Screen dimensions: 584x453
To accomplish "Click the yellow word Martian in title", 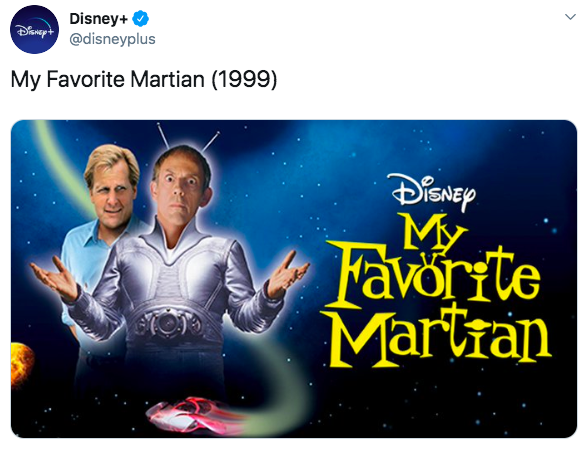I will click(x=438, y=335).
